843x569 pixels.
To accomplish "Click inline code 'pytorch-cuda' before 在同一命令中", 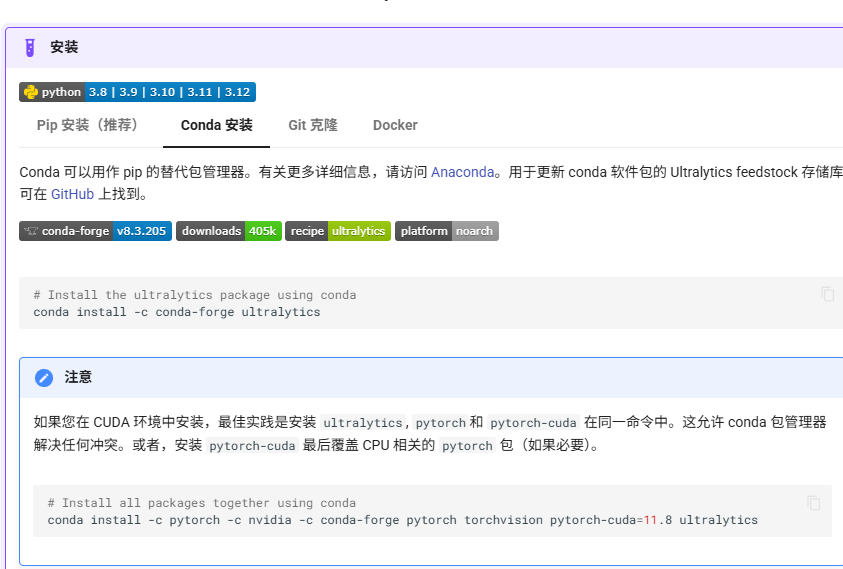I will pos(533,423).
